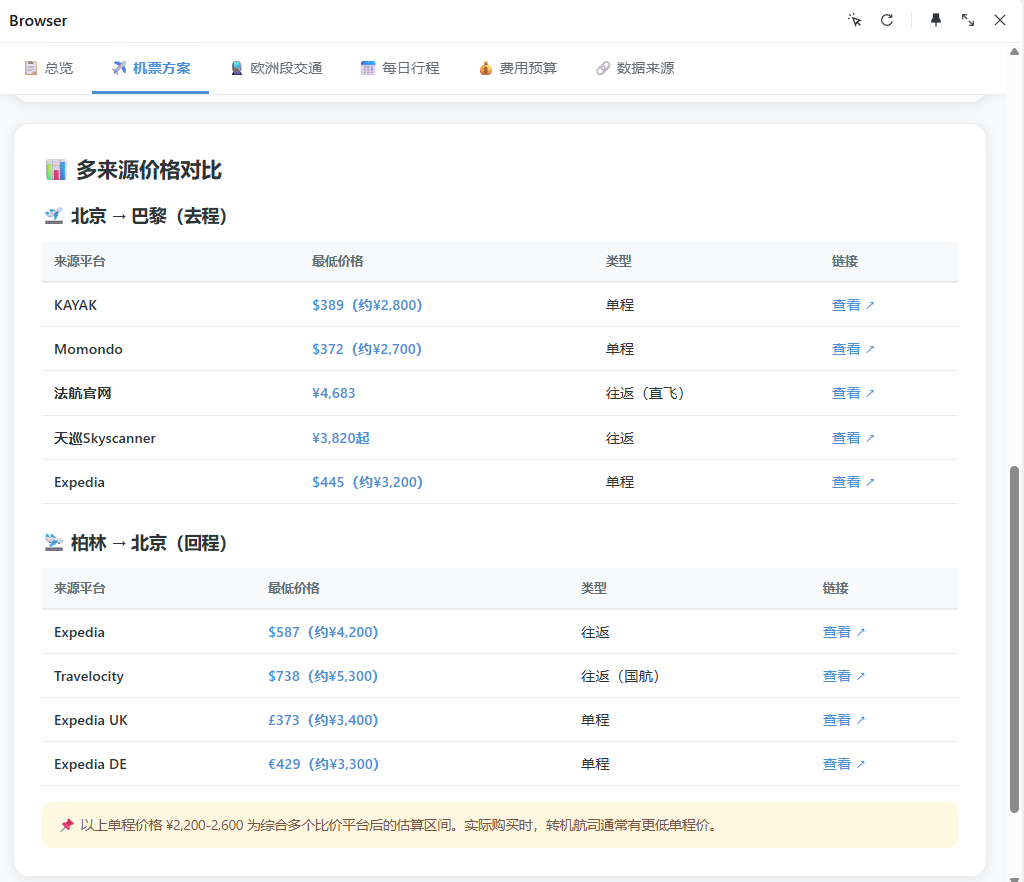The height and width of the screenshot is (882, 1024).
Task: Go to the 费用预算 tab
Action: pos(517,68)
